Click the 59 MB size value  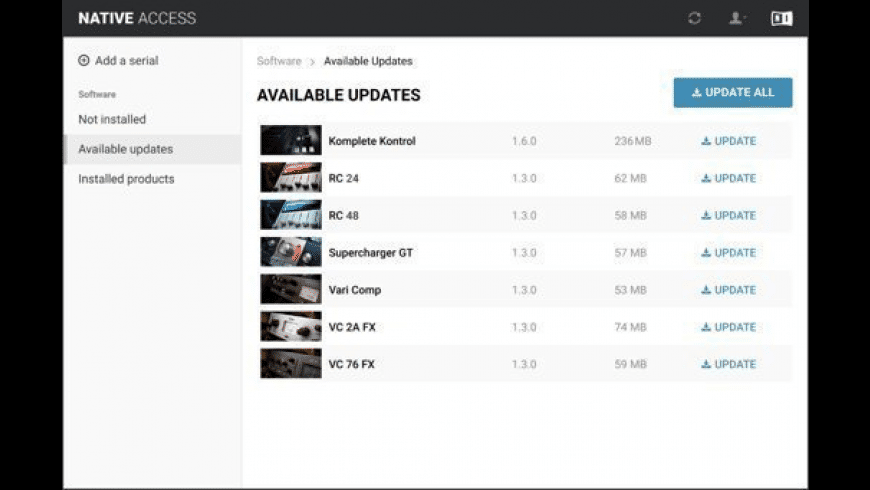[x=630, y=364]
